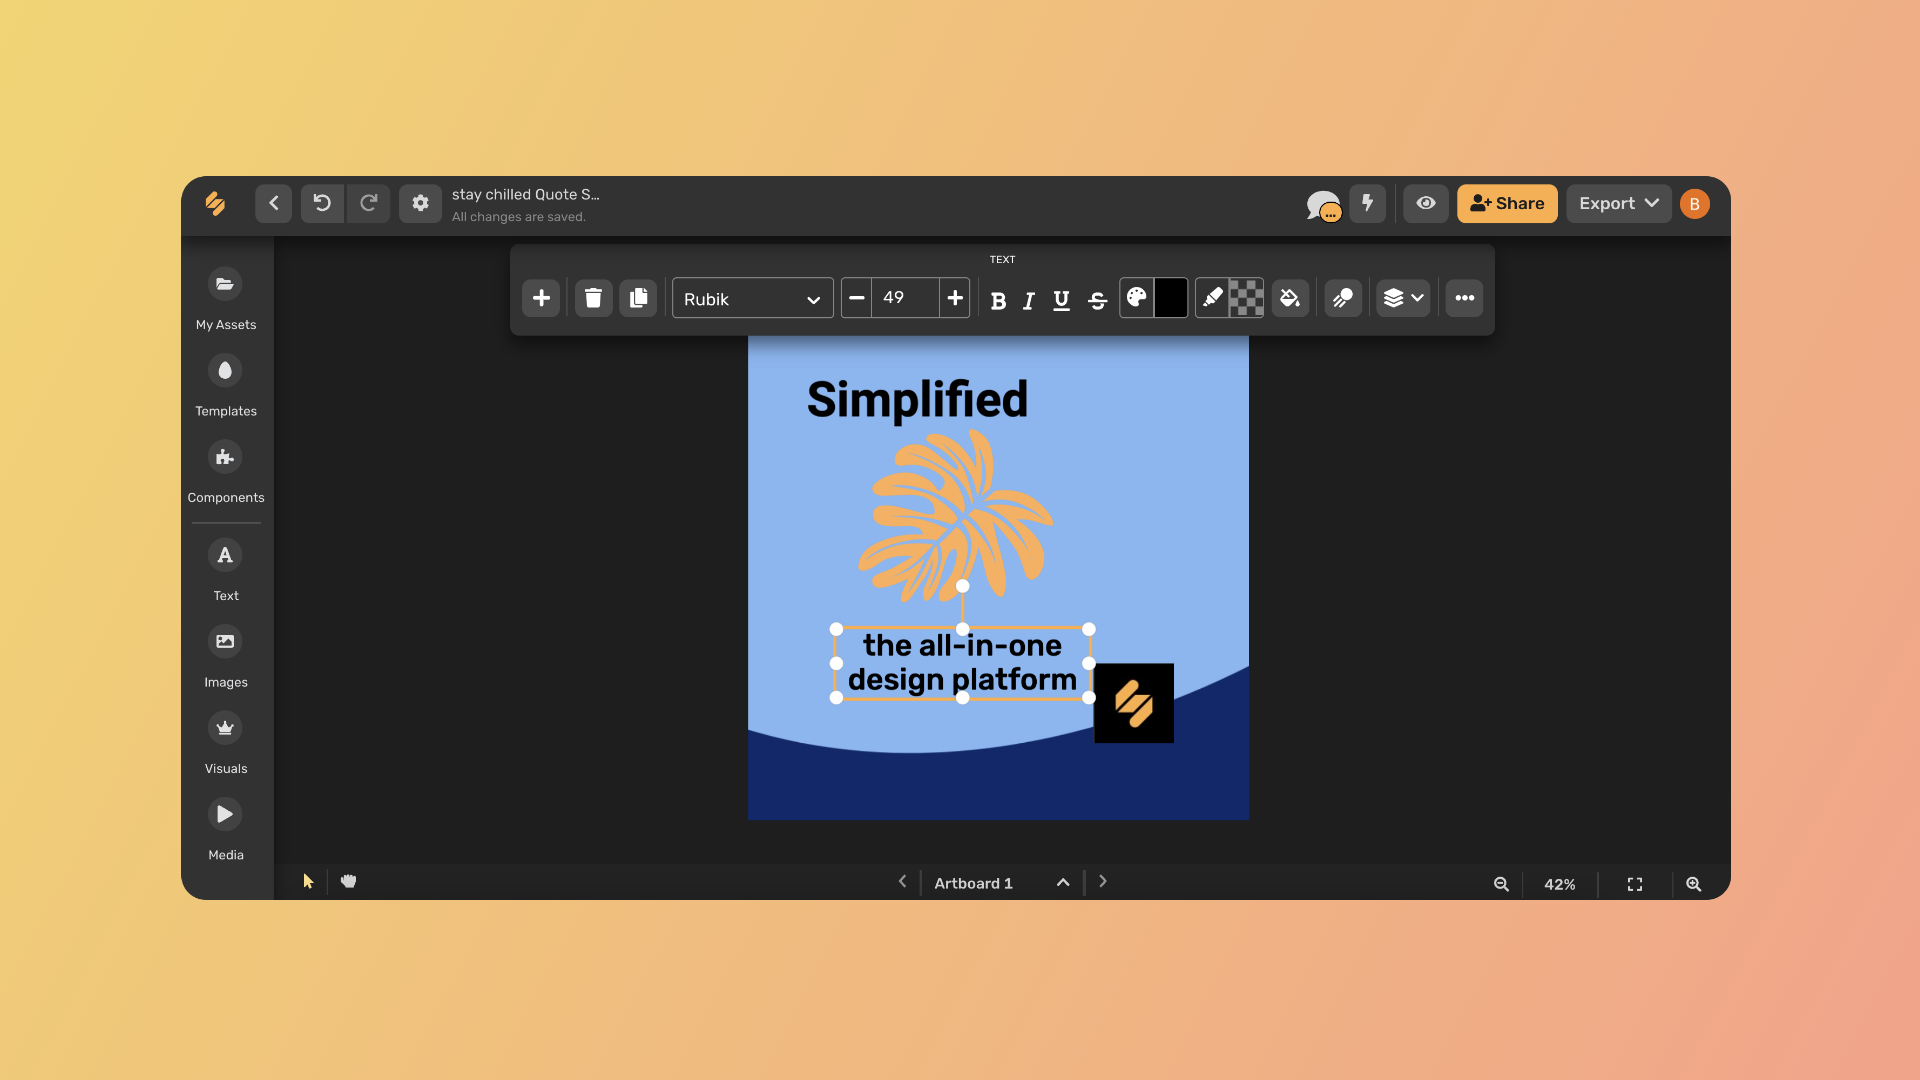This screenshot has height=1080, width=1920.
Task: Duplicate the selected text element
Action: click(638, 298)
